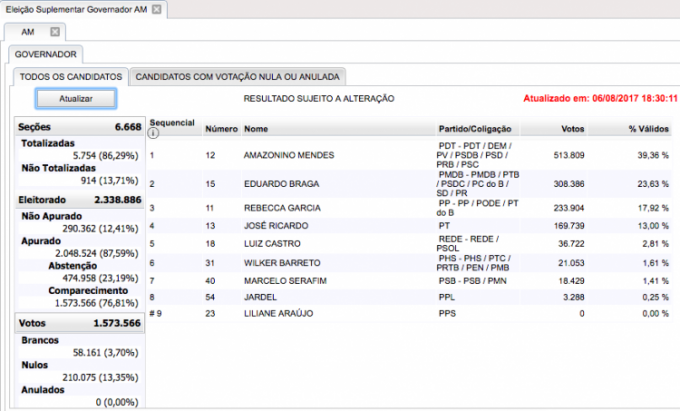Sort by the % Válidos column header

pyautogui.click(x=648, y=128)
